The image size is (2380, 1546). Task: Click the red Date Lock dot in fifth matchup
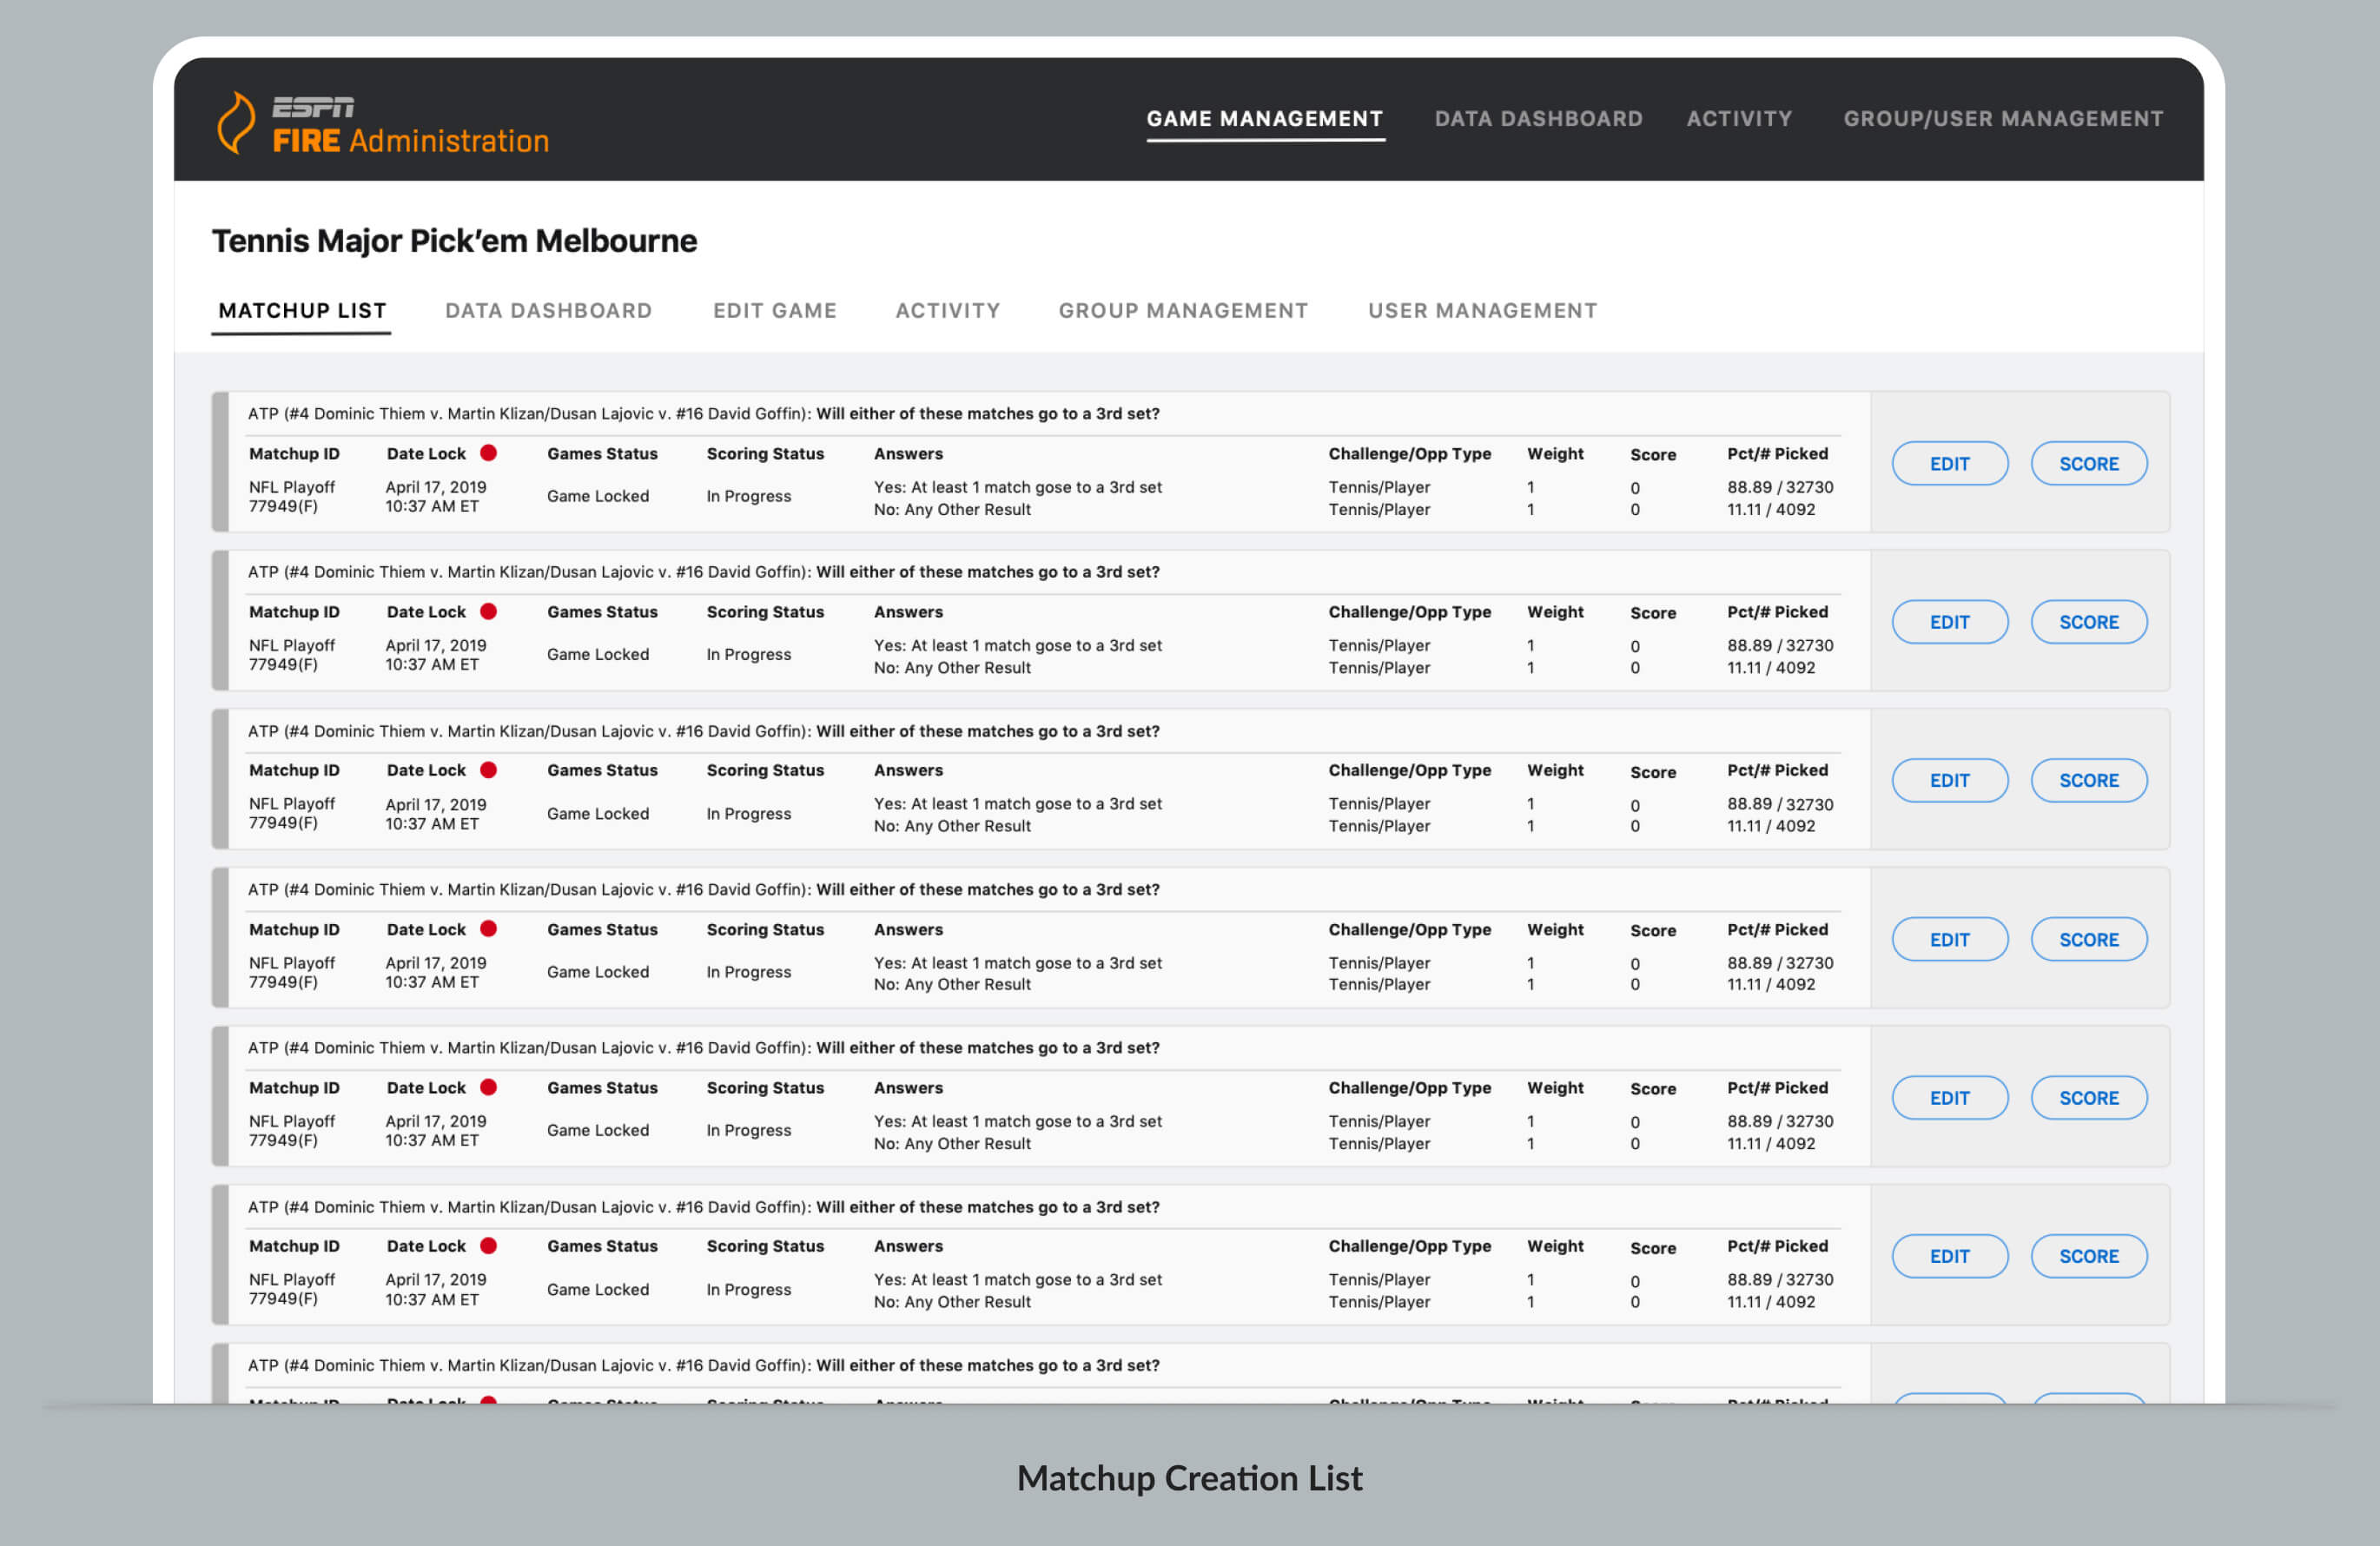point(488,1087)
